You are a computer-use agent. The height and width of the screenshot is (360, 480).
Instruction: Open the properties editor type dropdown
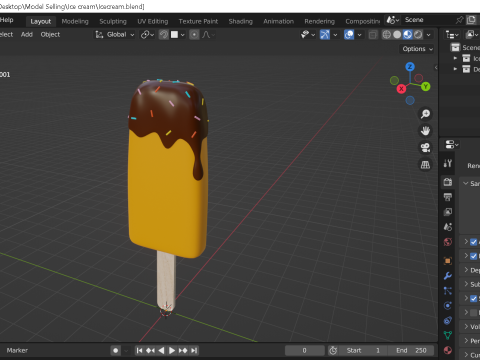tap(452, 145)
